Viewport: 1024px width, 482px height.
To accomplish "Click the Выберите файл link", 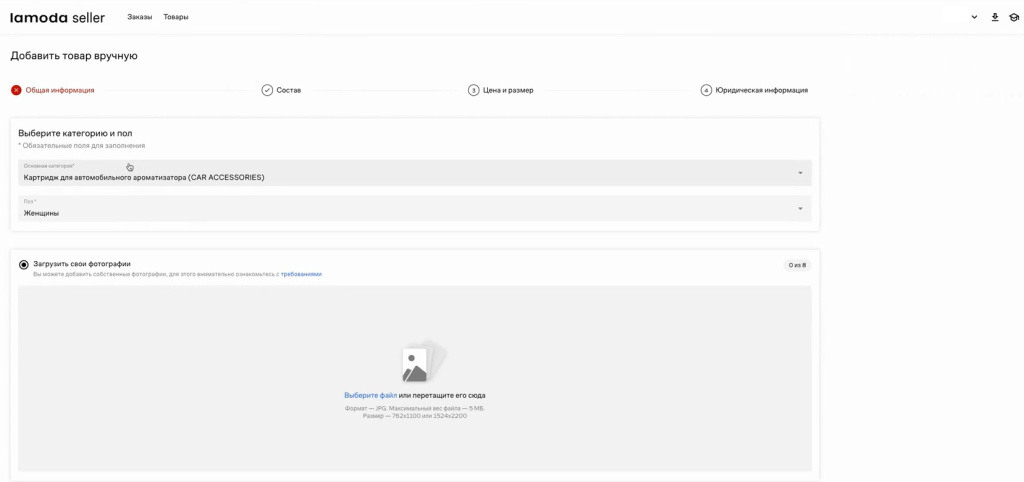I will click(370, 395).
